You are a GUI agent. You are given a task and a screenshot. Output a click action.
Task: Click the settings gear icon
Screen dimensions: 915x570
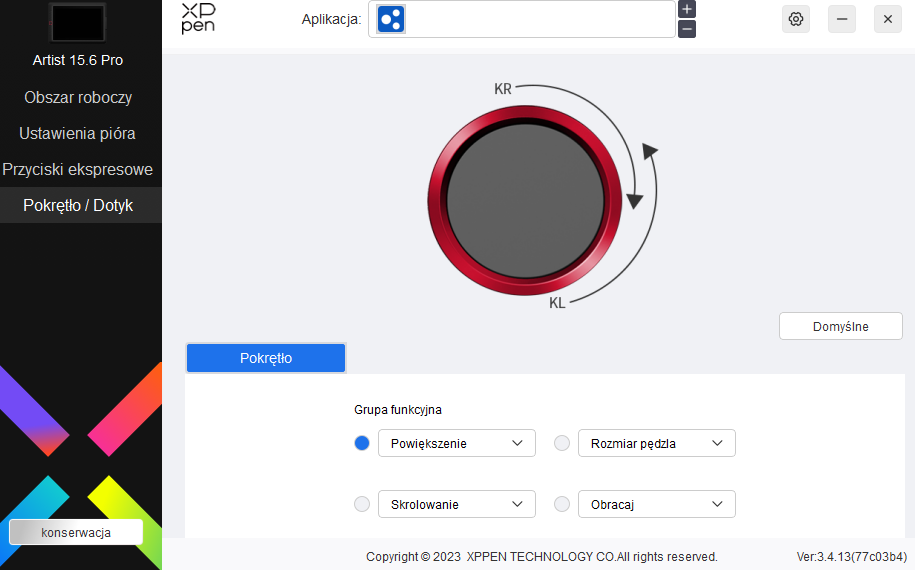796,19
